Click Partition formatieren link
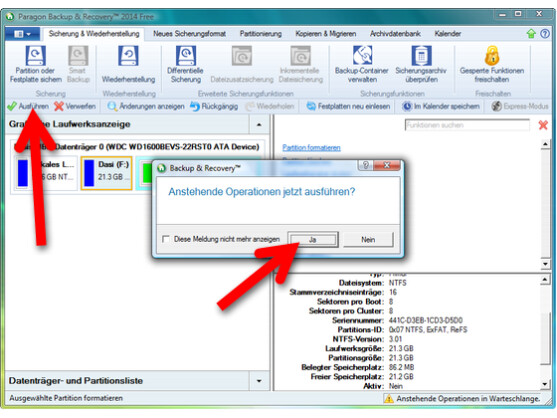 [x=311, y=147]
